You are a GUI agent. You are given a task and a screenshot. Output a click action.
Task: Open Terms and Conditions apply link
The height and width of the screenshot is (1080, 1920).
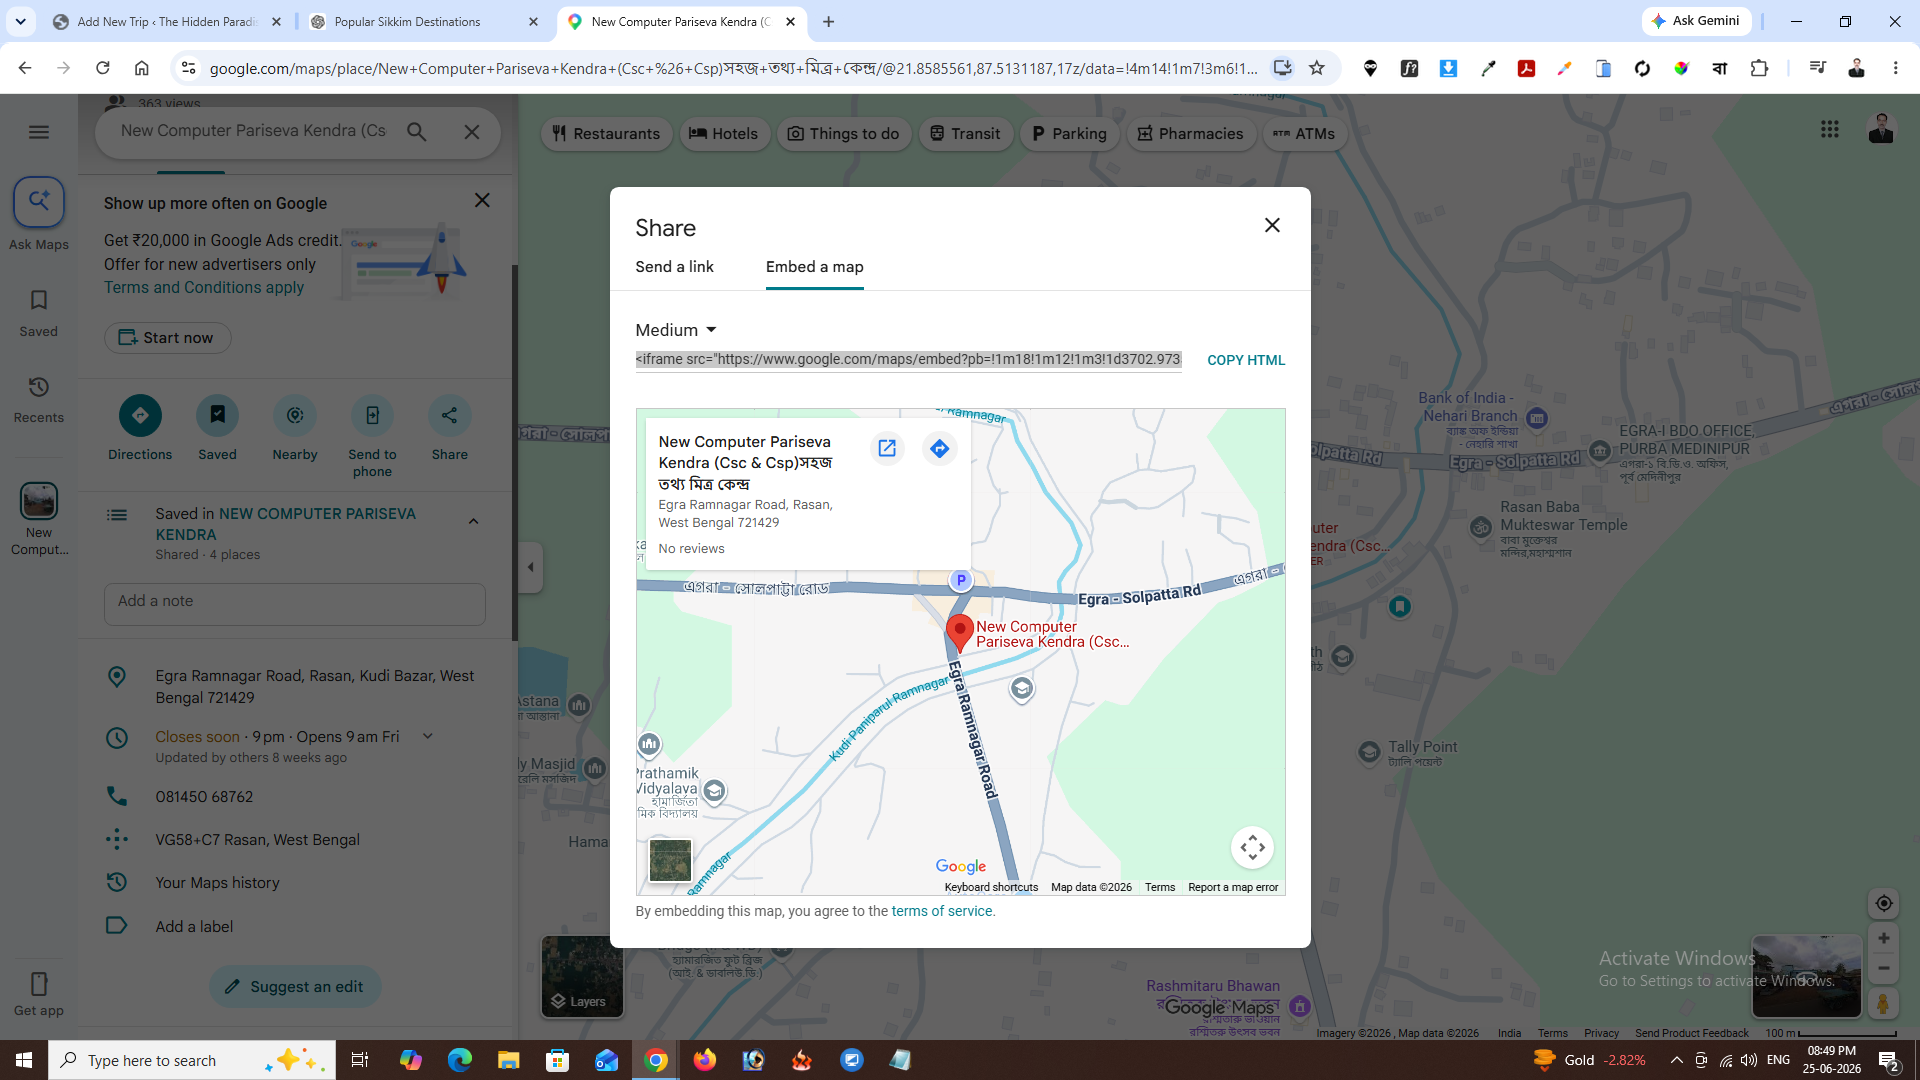204,288
